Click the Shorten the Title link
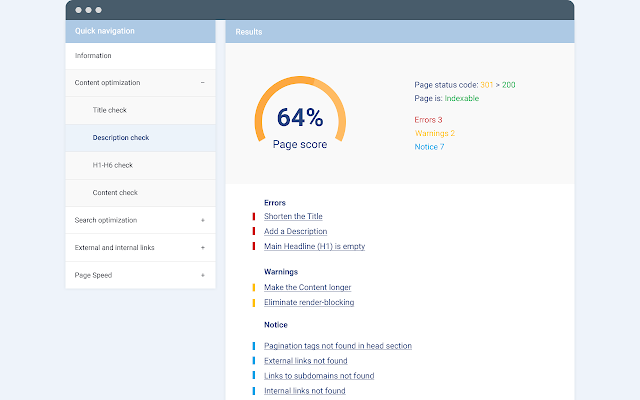This screenshot has height=400, width=640. point(293,216)
